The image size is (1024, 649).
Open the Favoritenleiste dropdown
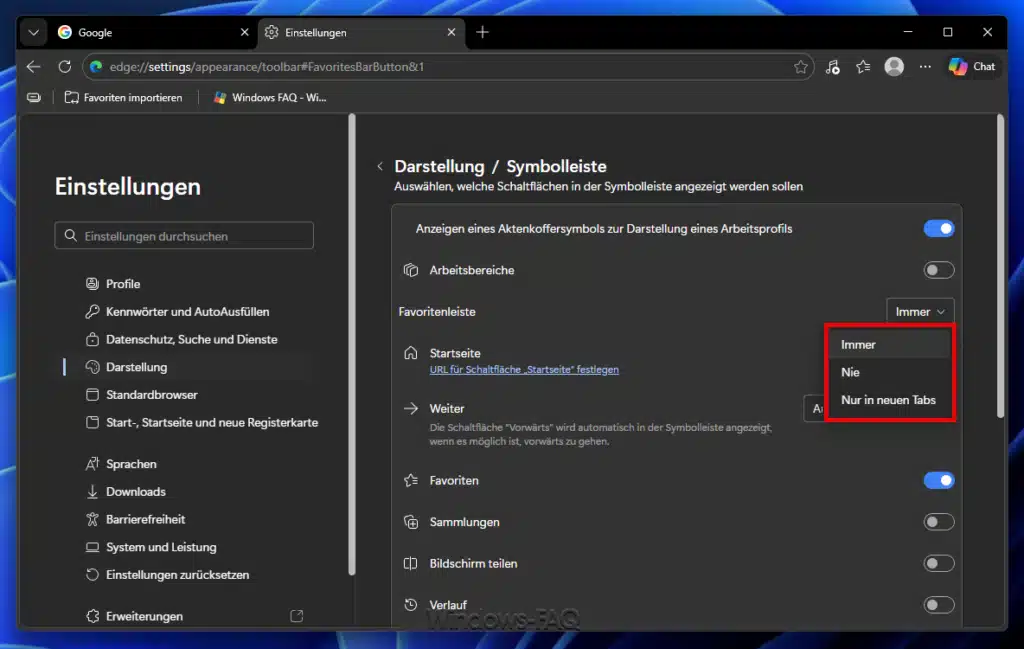point(919,311)
